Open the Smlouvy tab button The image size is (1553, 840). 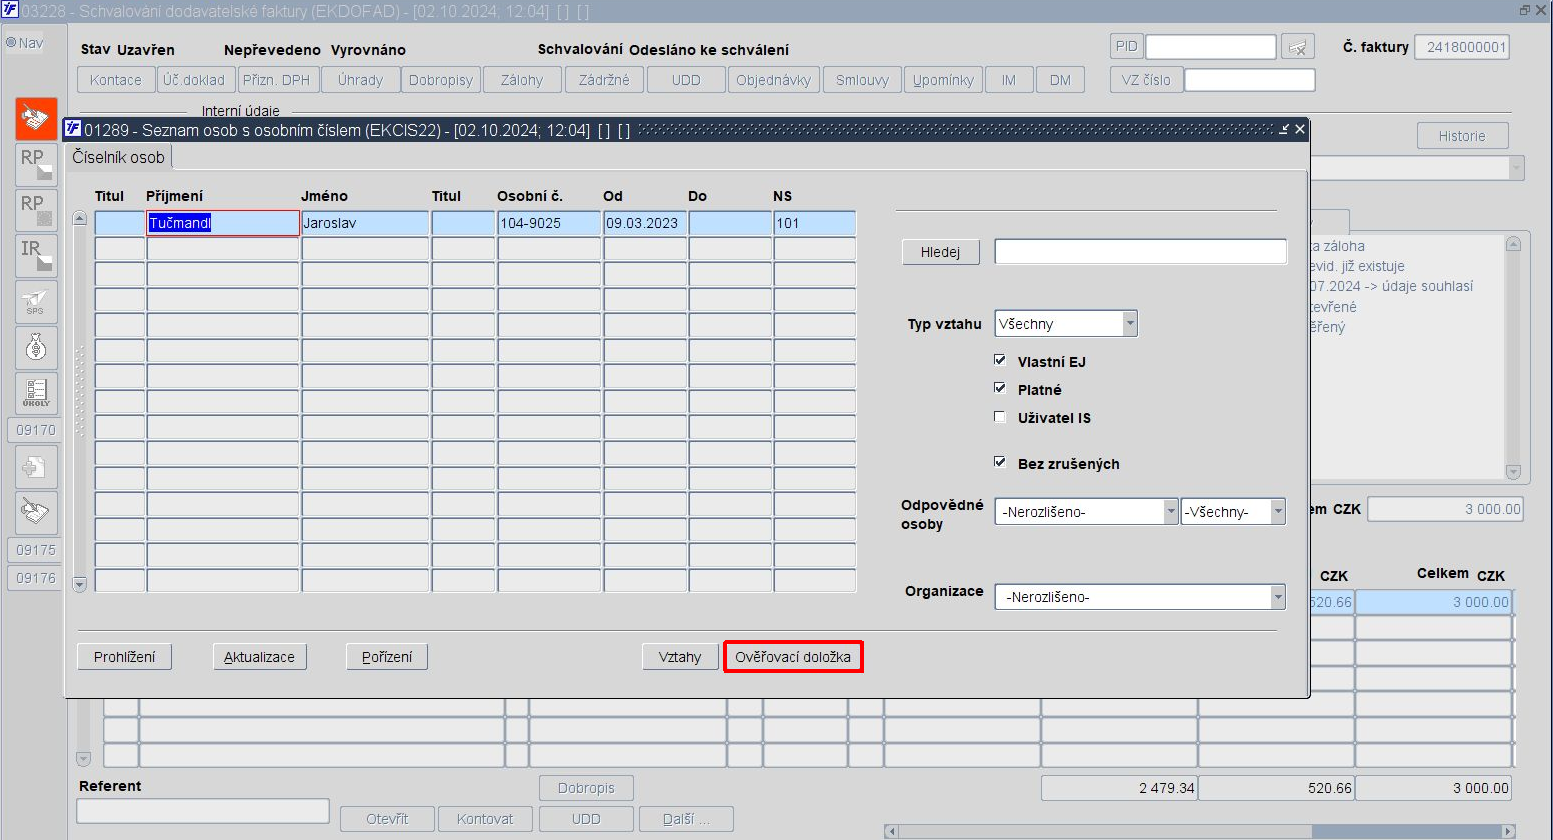[863, 80]
